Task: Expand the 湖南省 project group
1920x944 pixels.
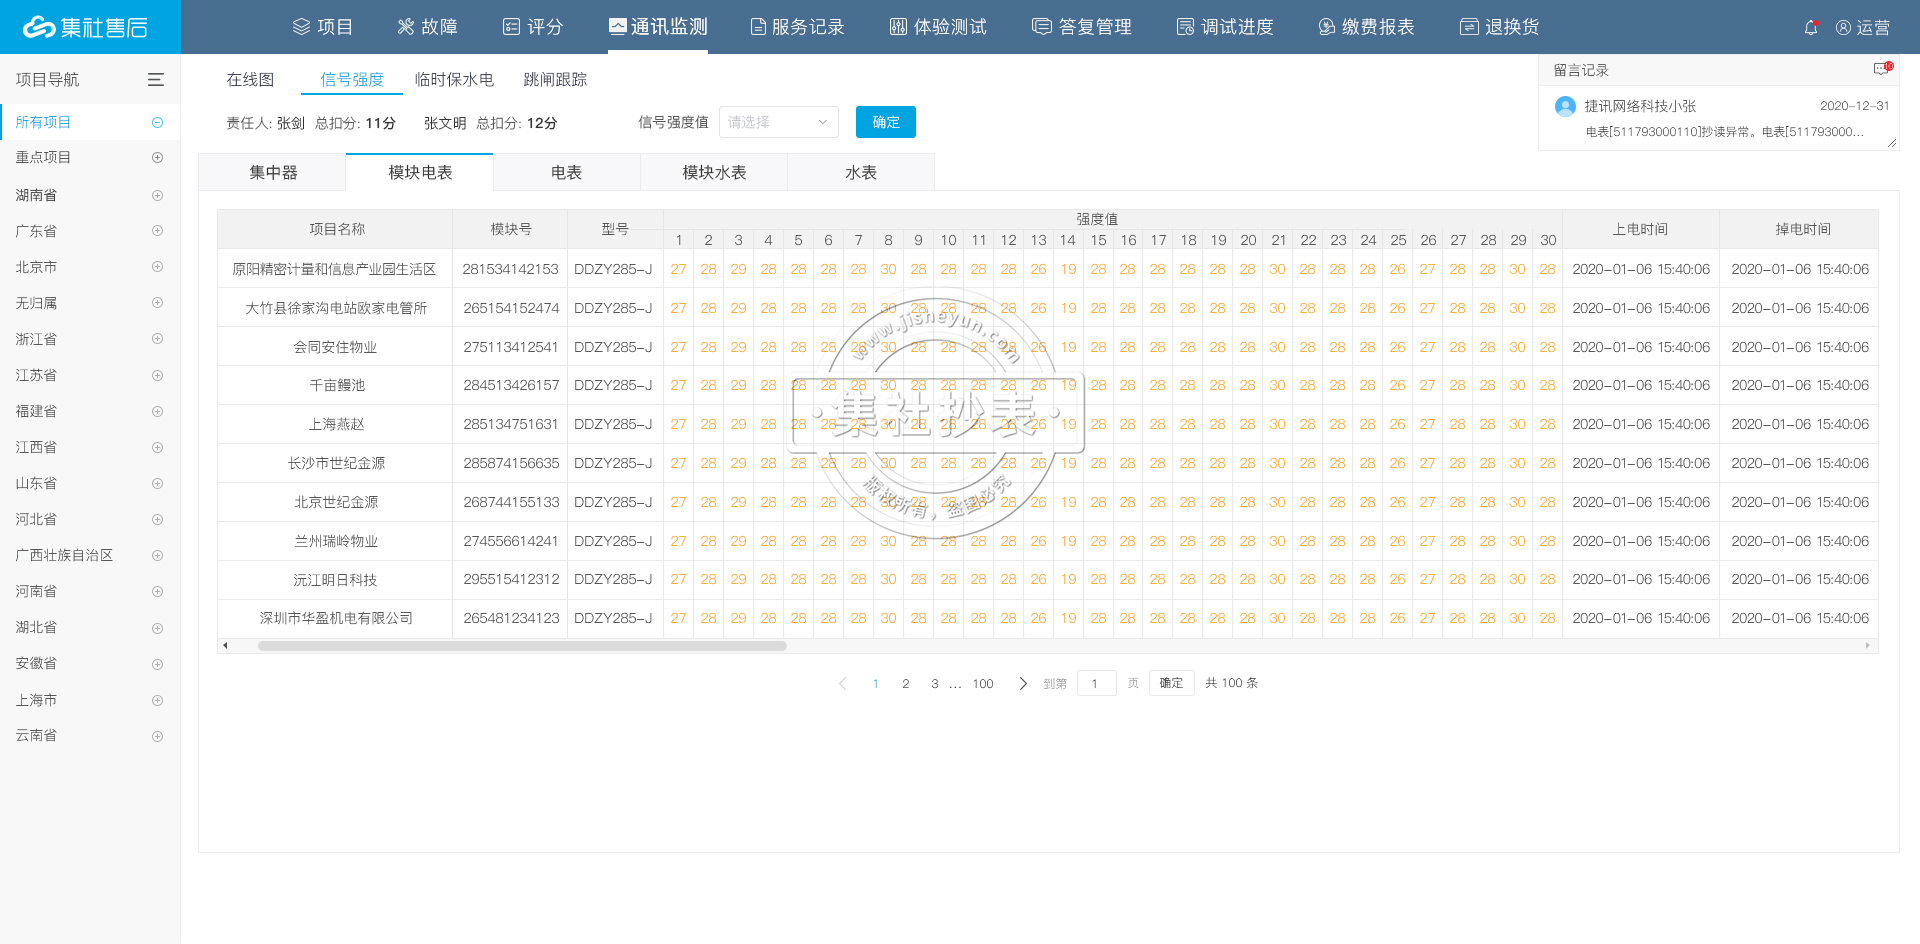Action: pos(157,194)
